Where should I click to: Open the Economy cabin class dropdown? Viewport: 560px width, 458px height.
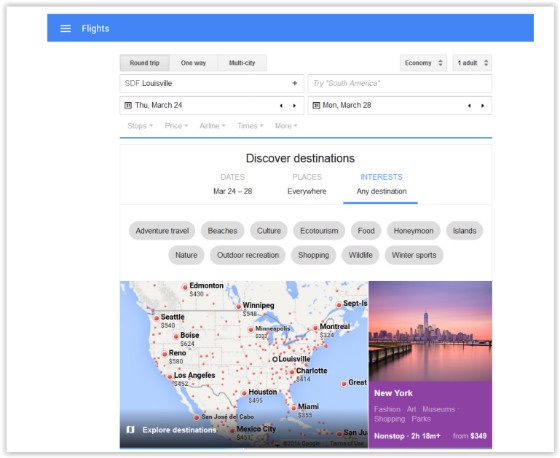click(x=423, y=63)
